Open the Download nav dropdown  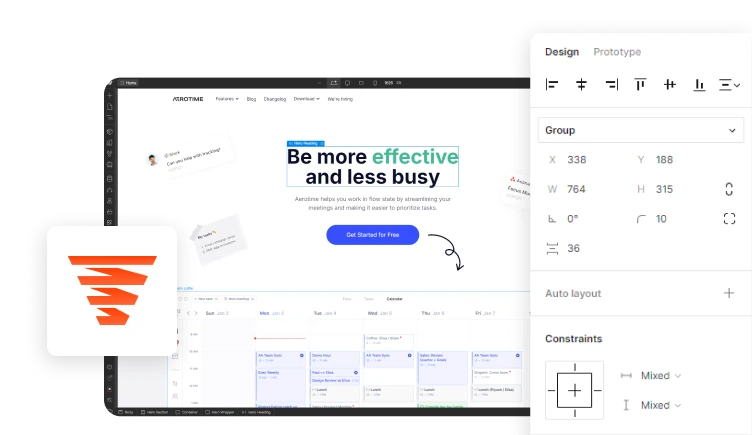tap(306, 99)
